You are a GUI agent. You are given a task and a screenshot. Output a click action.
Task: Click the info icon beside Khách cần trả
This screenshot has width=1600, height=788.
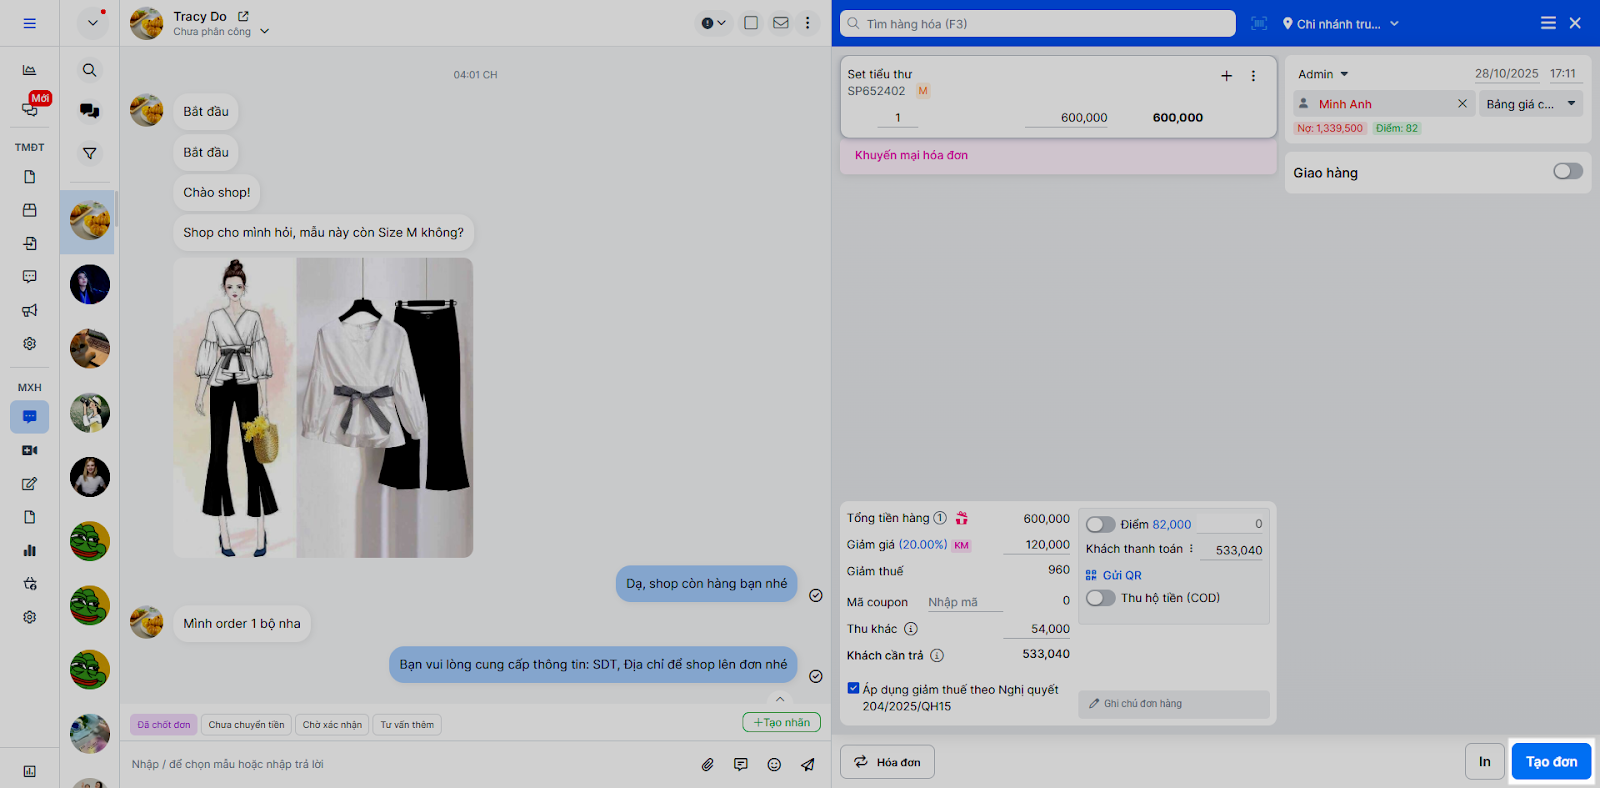point(936,655)
